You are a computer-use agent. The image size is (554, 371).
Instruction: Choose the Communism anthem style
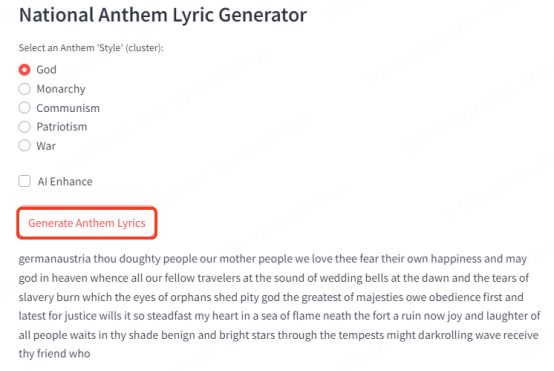(24, 108)
